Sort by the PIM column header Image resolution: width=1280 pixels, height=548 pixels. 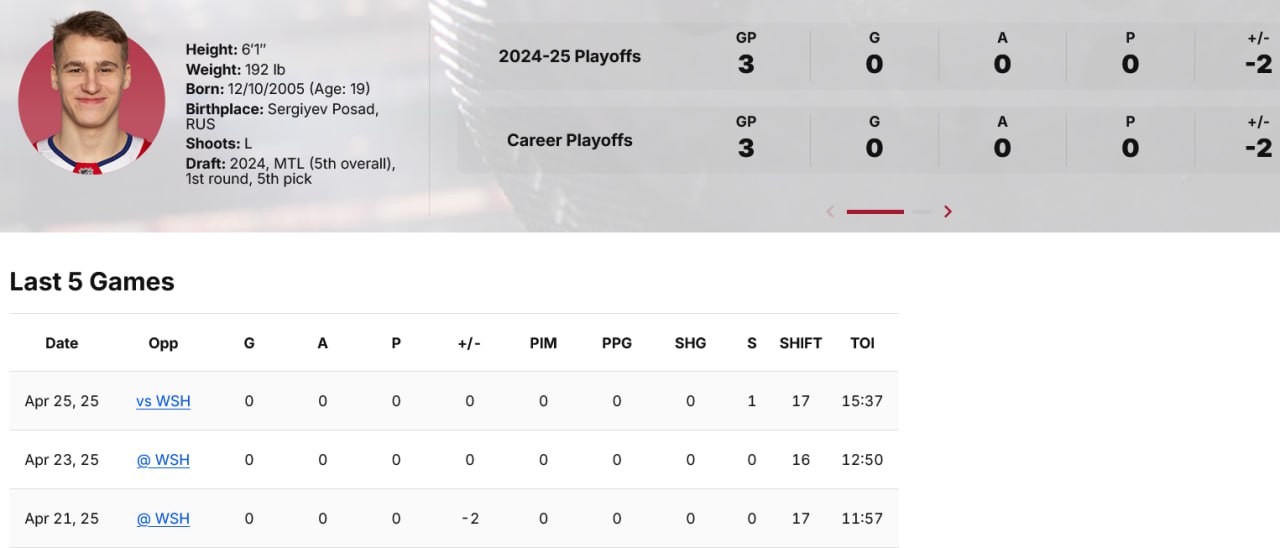[x=543, y=343]
